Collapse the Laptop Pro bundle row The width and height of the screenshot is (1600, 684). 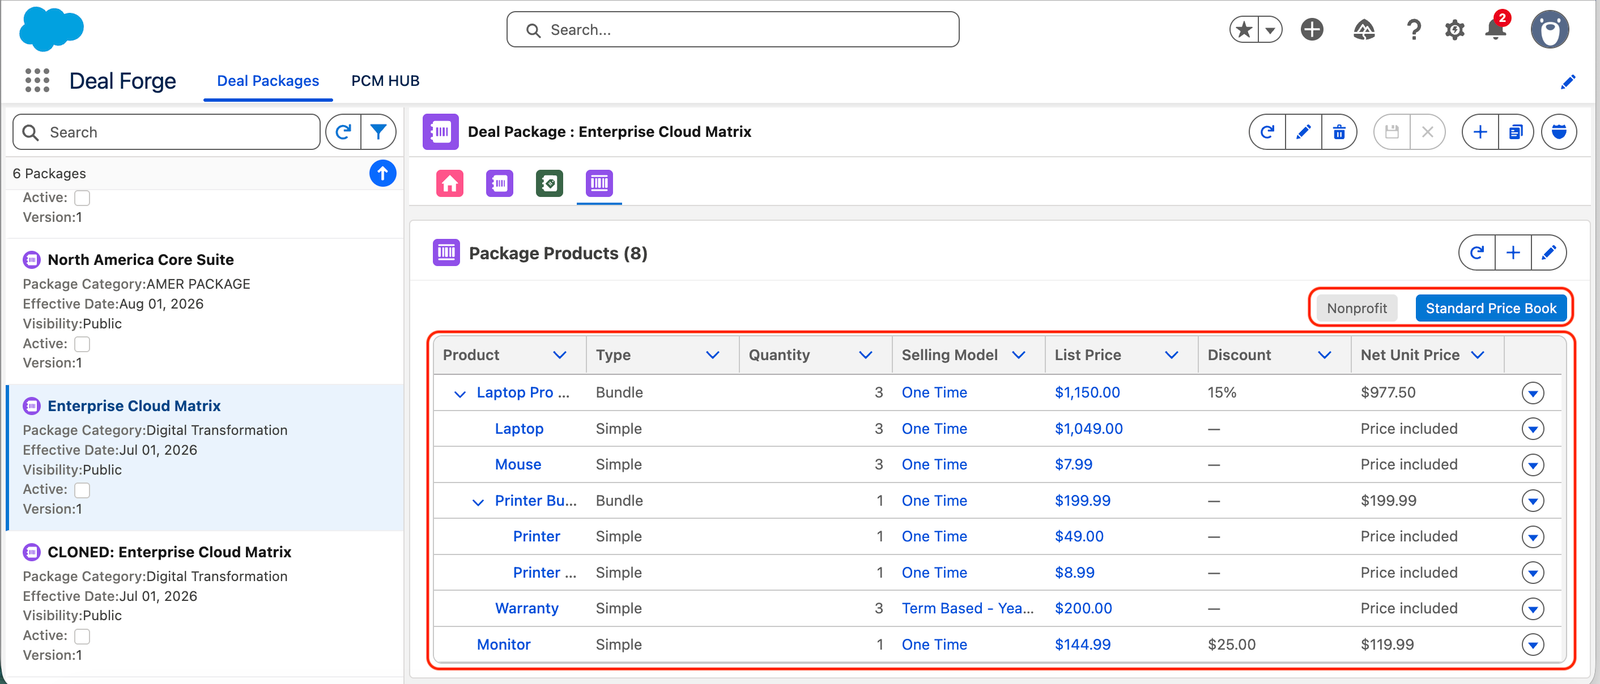coord(460,394)
